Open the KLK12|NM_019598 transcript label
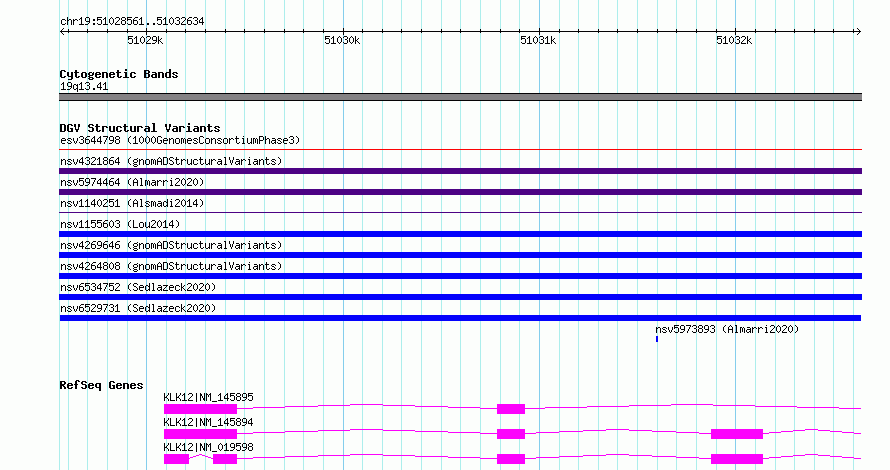This screenshot has width=890, height=470. click(x=208, y=447)
